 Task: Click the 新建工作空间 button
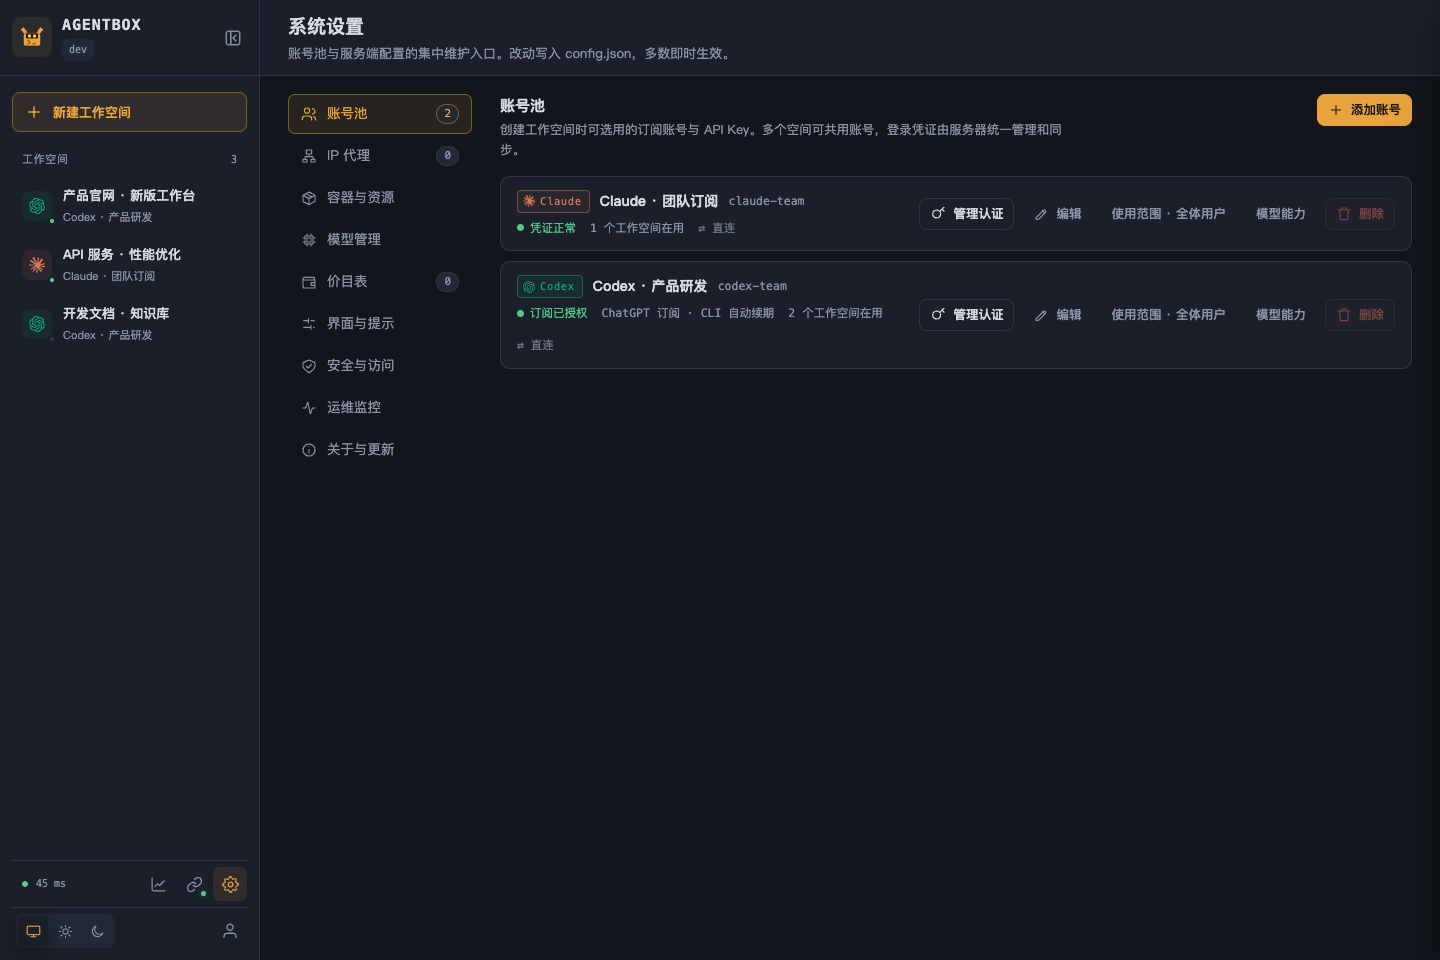pos(129,112)
